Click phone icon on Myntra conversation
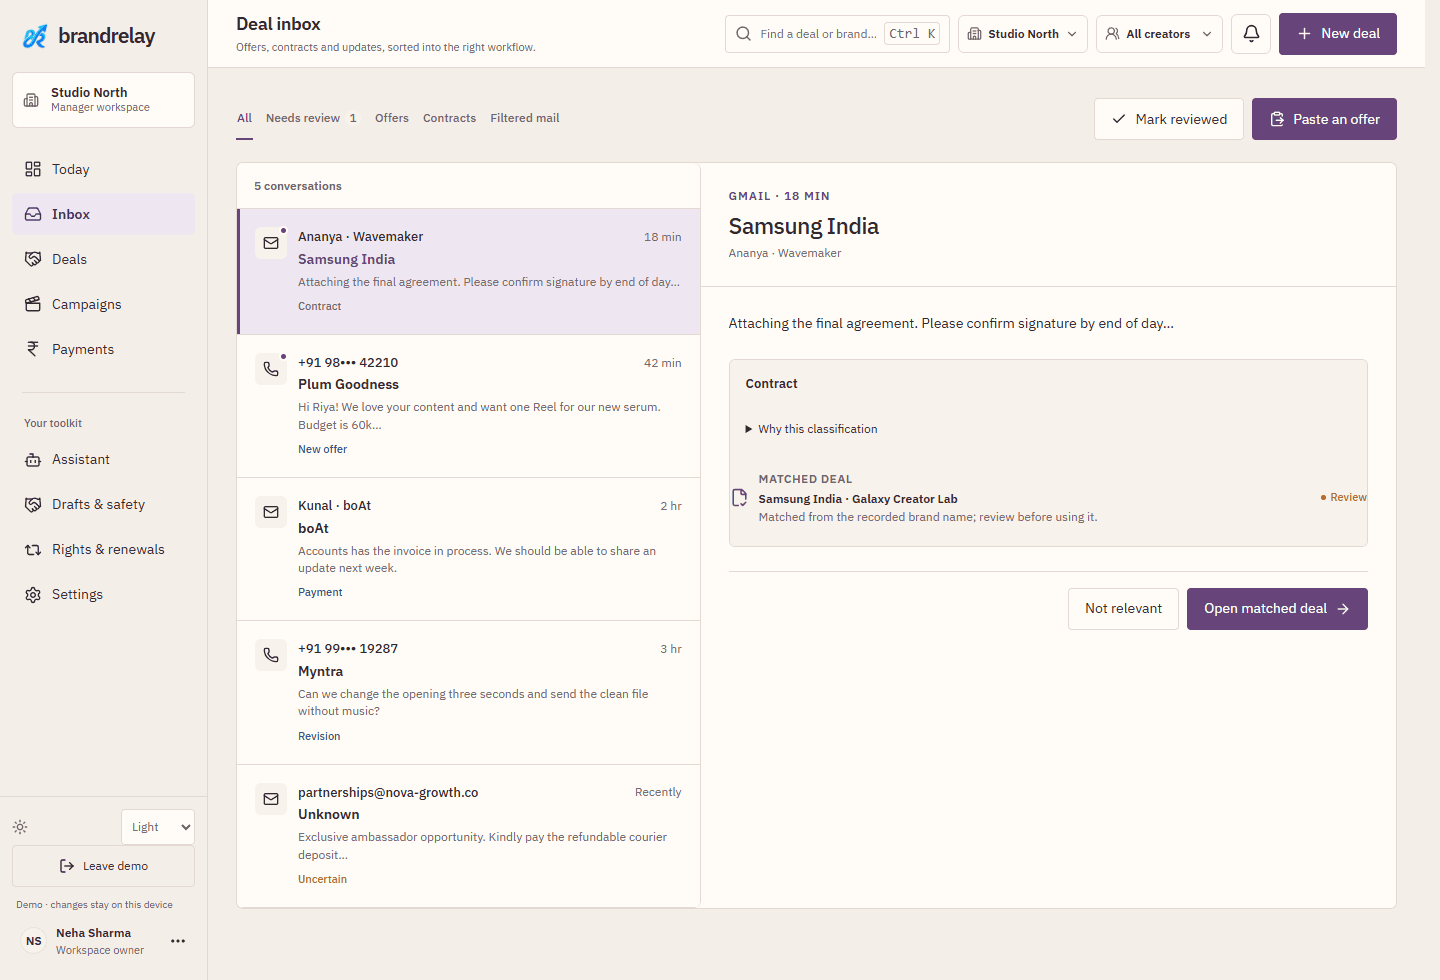This screenshot has height=980, width=1440. [x=271, y=655]
